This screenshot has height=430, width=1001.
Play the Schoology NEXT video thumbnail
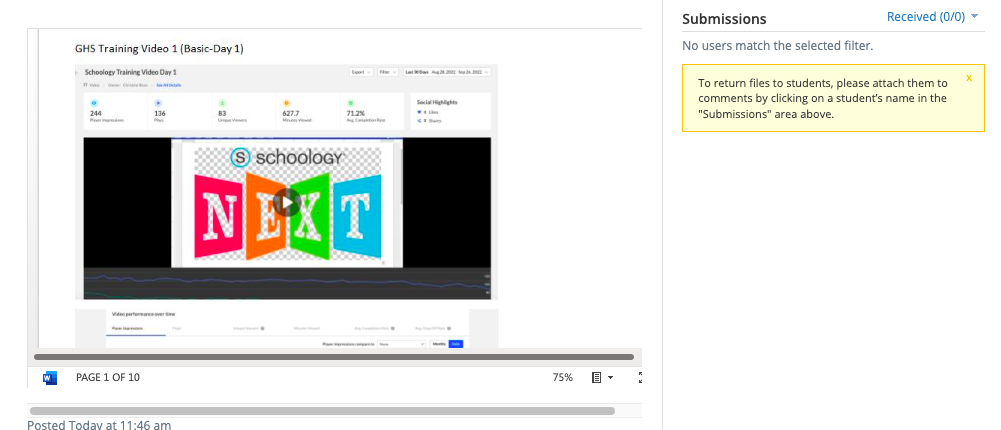pos(287,202)
